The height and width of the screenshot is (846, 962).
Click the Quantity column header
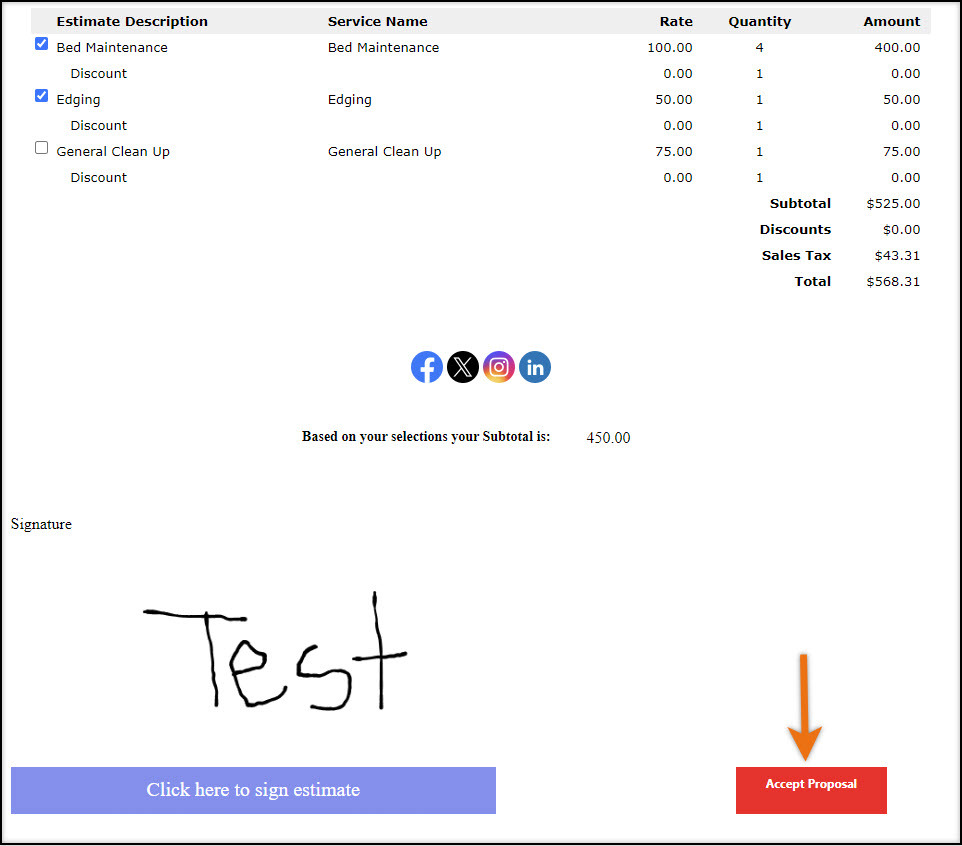coord(759,21)
